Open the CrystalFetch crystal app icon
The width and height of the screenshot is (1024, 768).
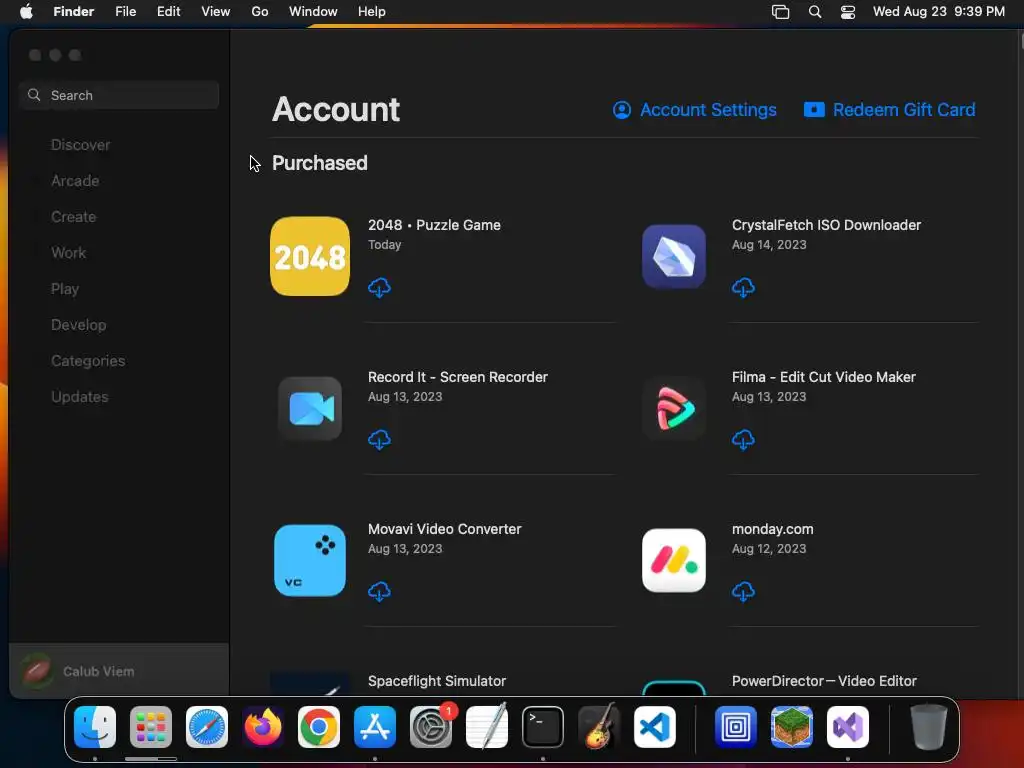coord(674,256)
